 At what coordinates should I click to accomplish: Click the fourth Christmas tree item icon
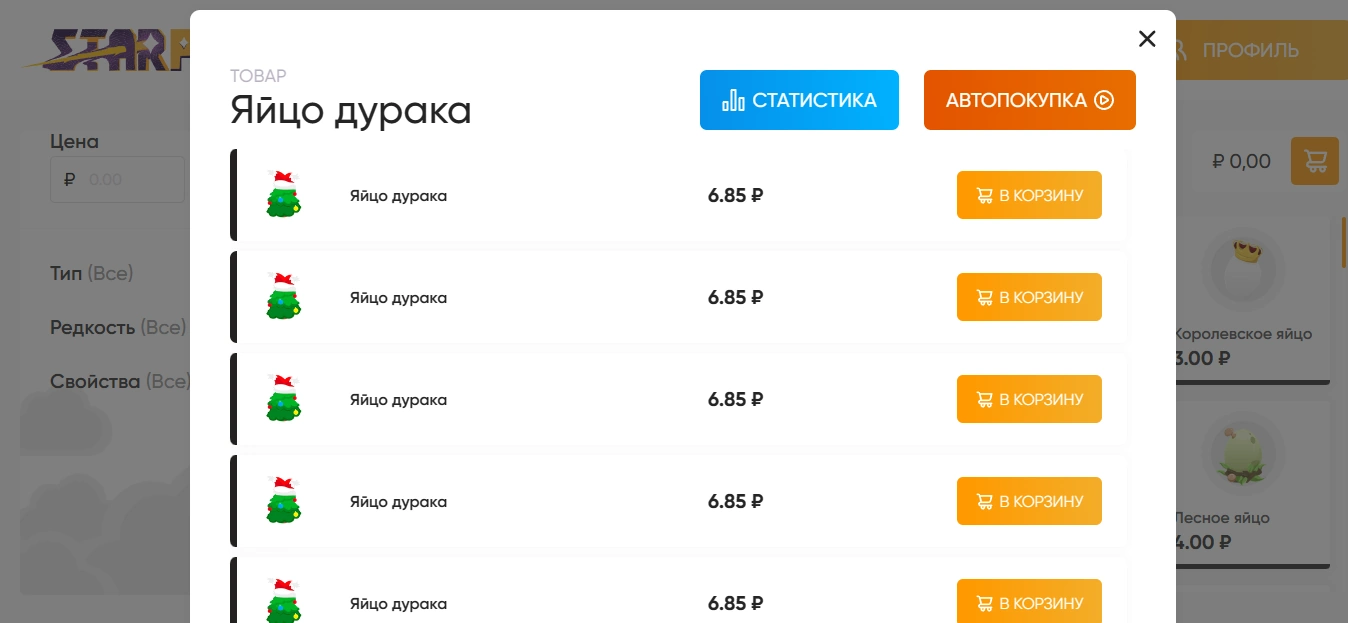284,500
